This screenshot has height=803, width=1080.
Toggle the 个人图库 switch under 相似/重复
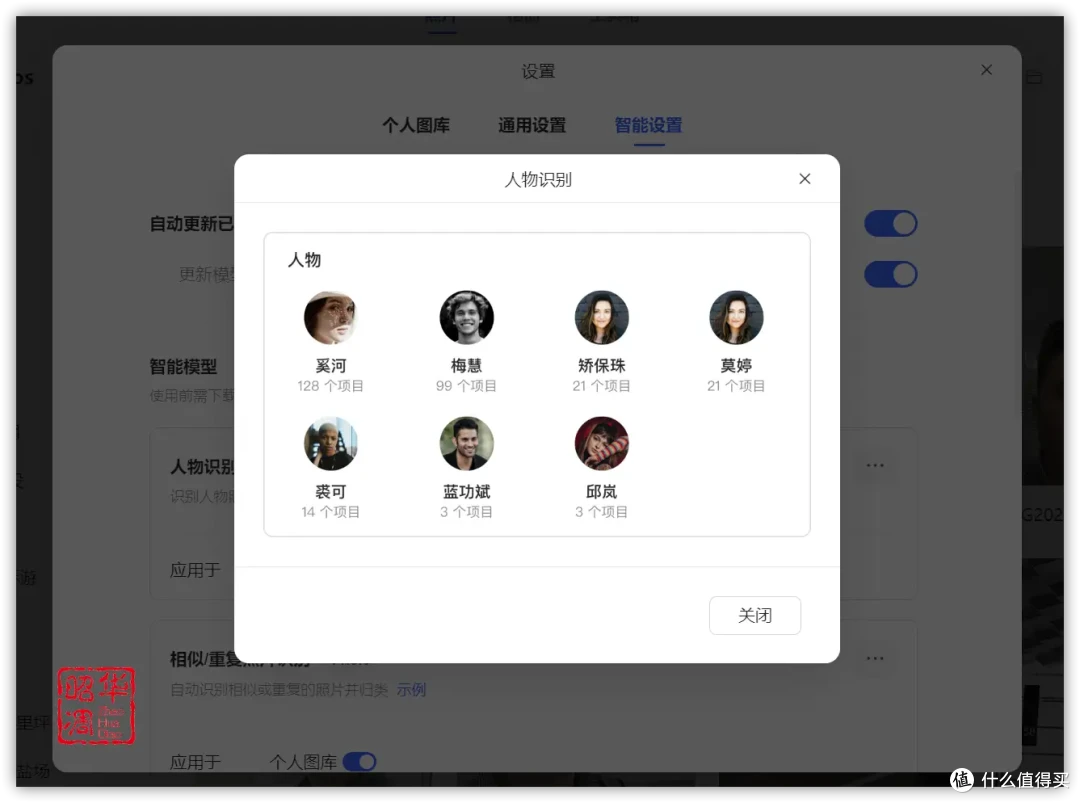click(360, 762)
